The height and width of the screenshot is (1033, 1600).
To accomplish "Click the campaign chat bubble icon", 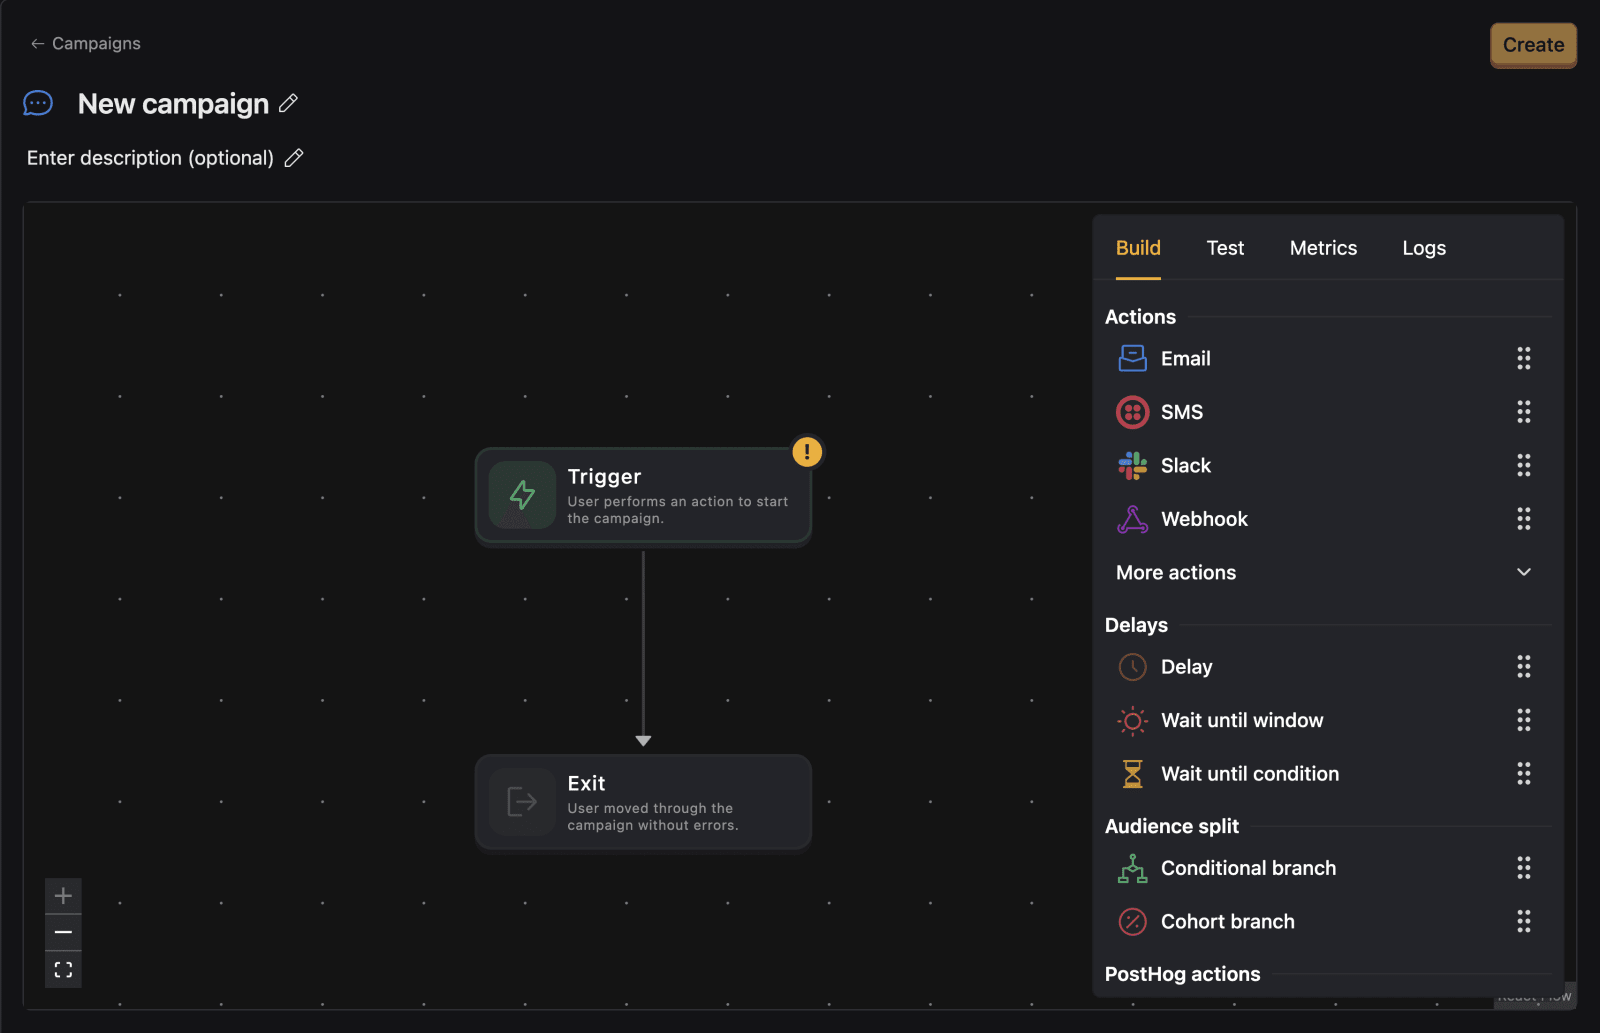I will point(38,103).
